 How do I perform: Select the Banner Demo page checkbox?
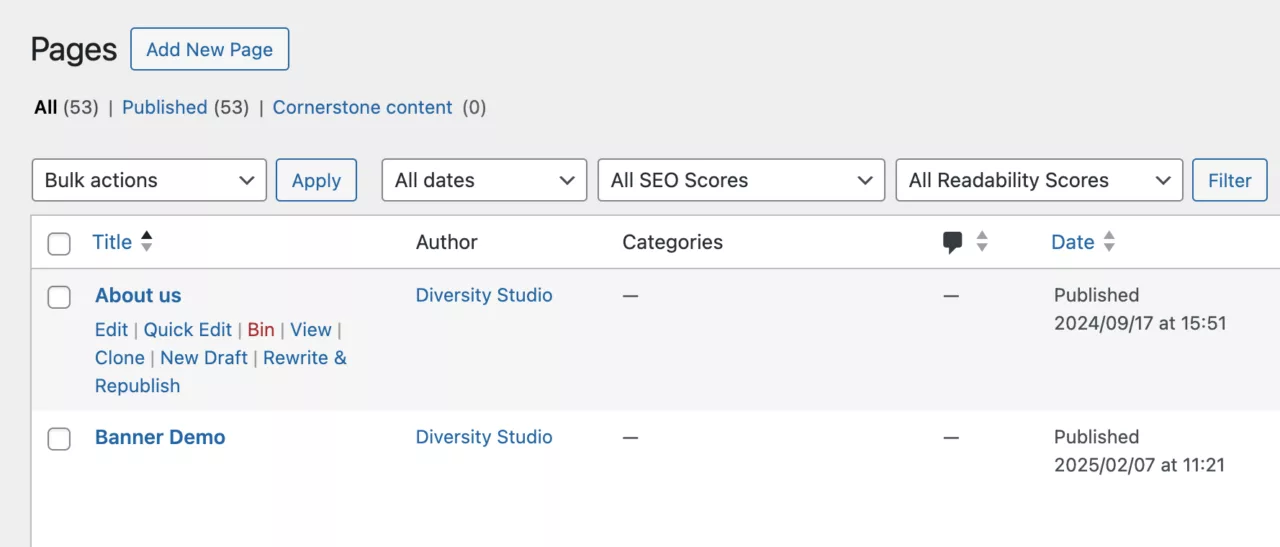coord(59,439)
